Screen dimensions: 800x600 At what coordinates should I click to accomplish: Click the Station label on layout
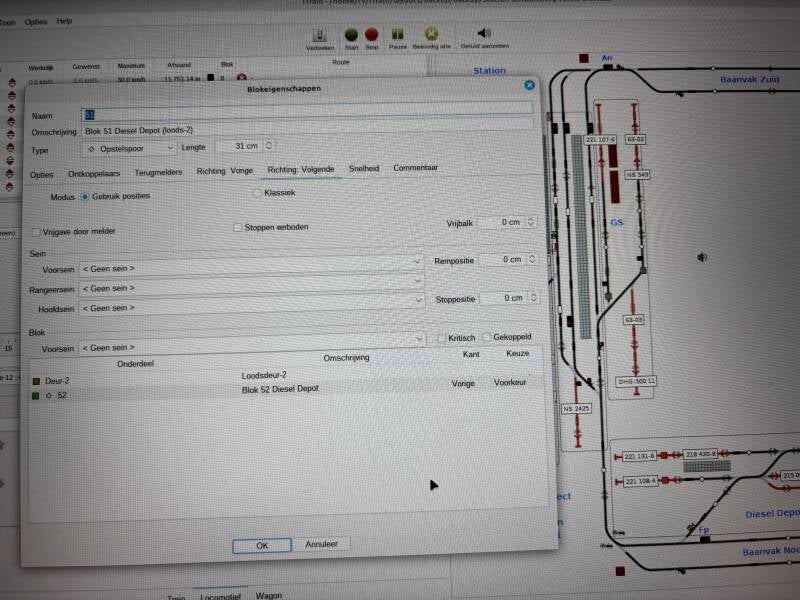point(489,71)
